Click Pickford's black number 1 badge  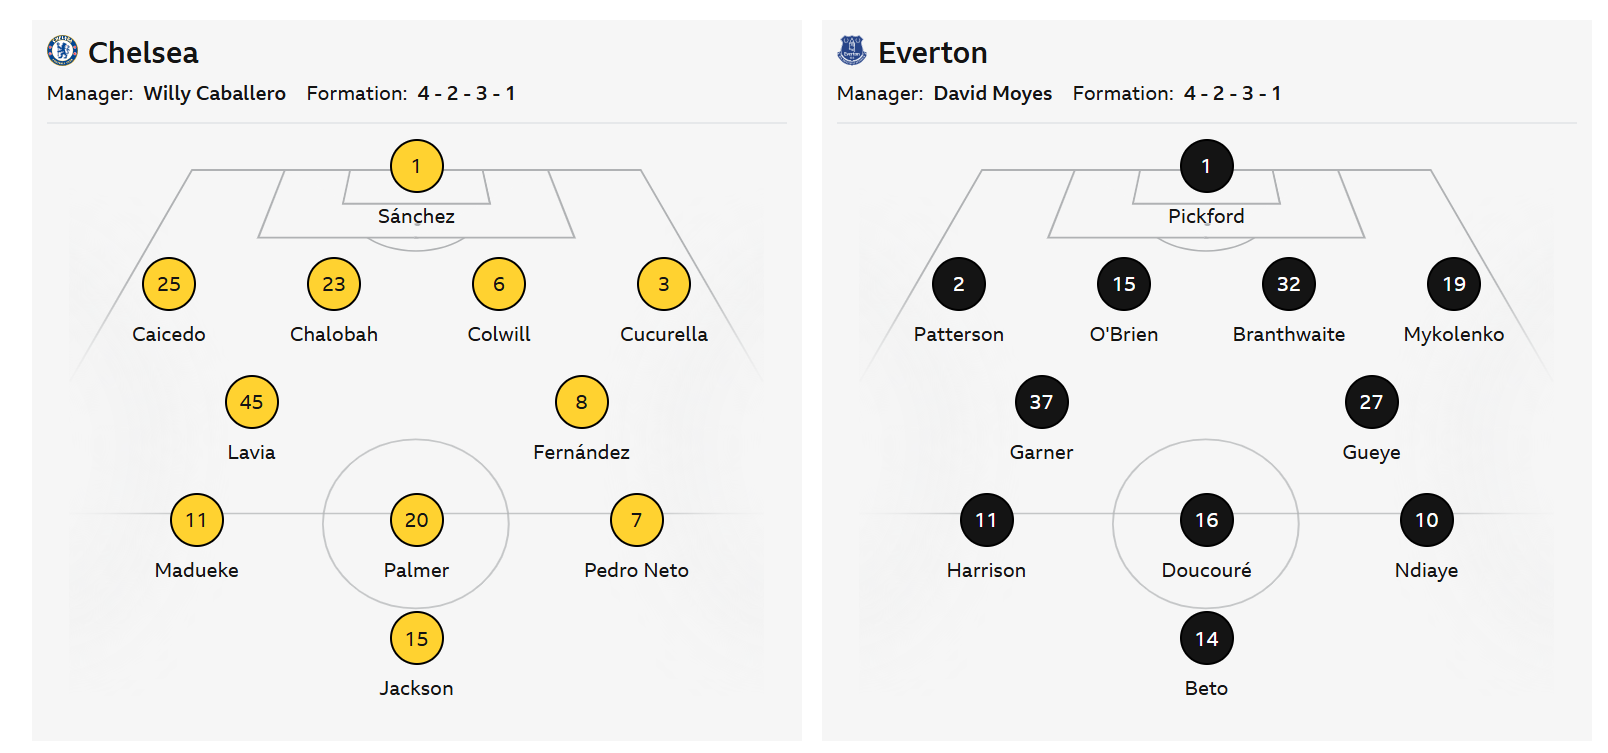coord(1206,166)
